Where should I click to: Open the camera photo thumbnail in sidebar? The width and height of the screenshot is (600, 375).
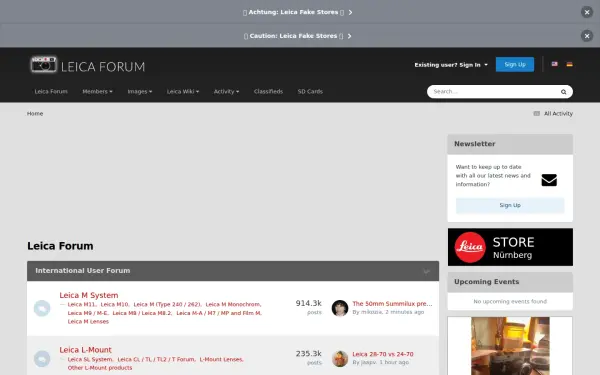pos(510,346)
